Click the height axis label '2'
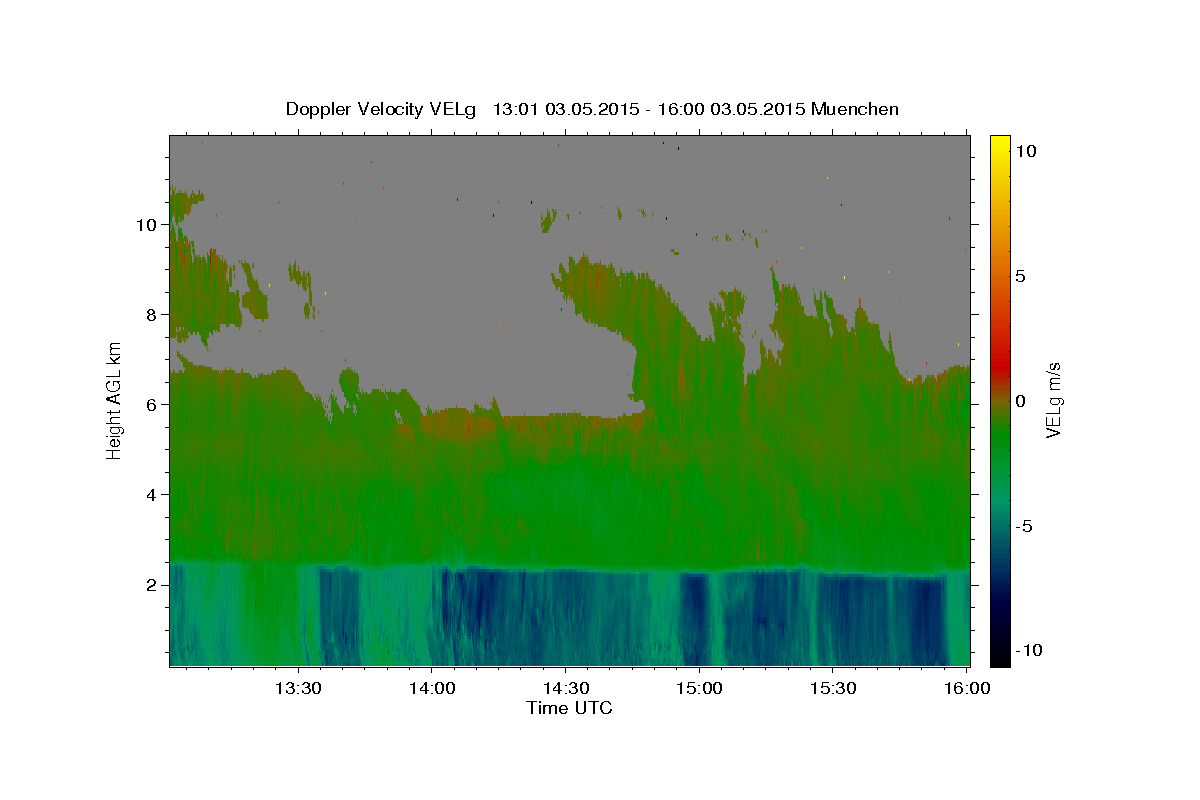 (x=153, y=585)
